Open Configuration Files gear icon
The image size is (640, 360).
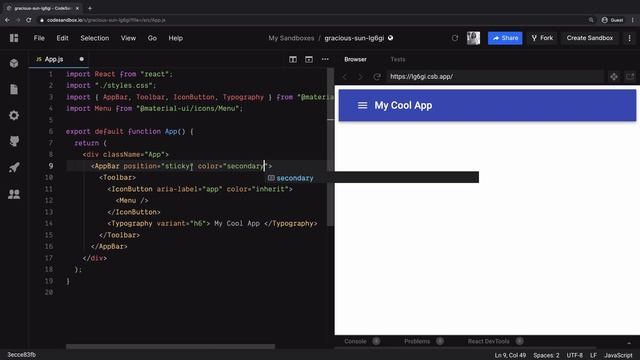(14, 116)
